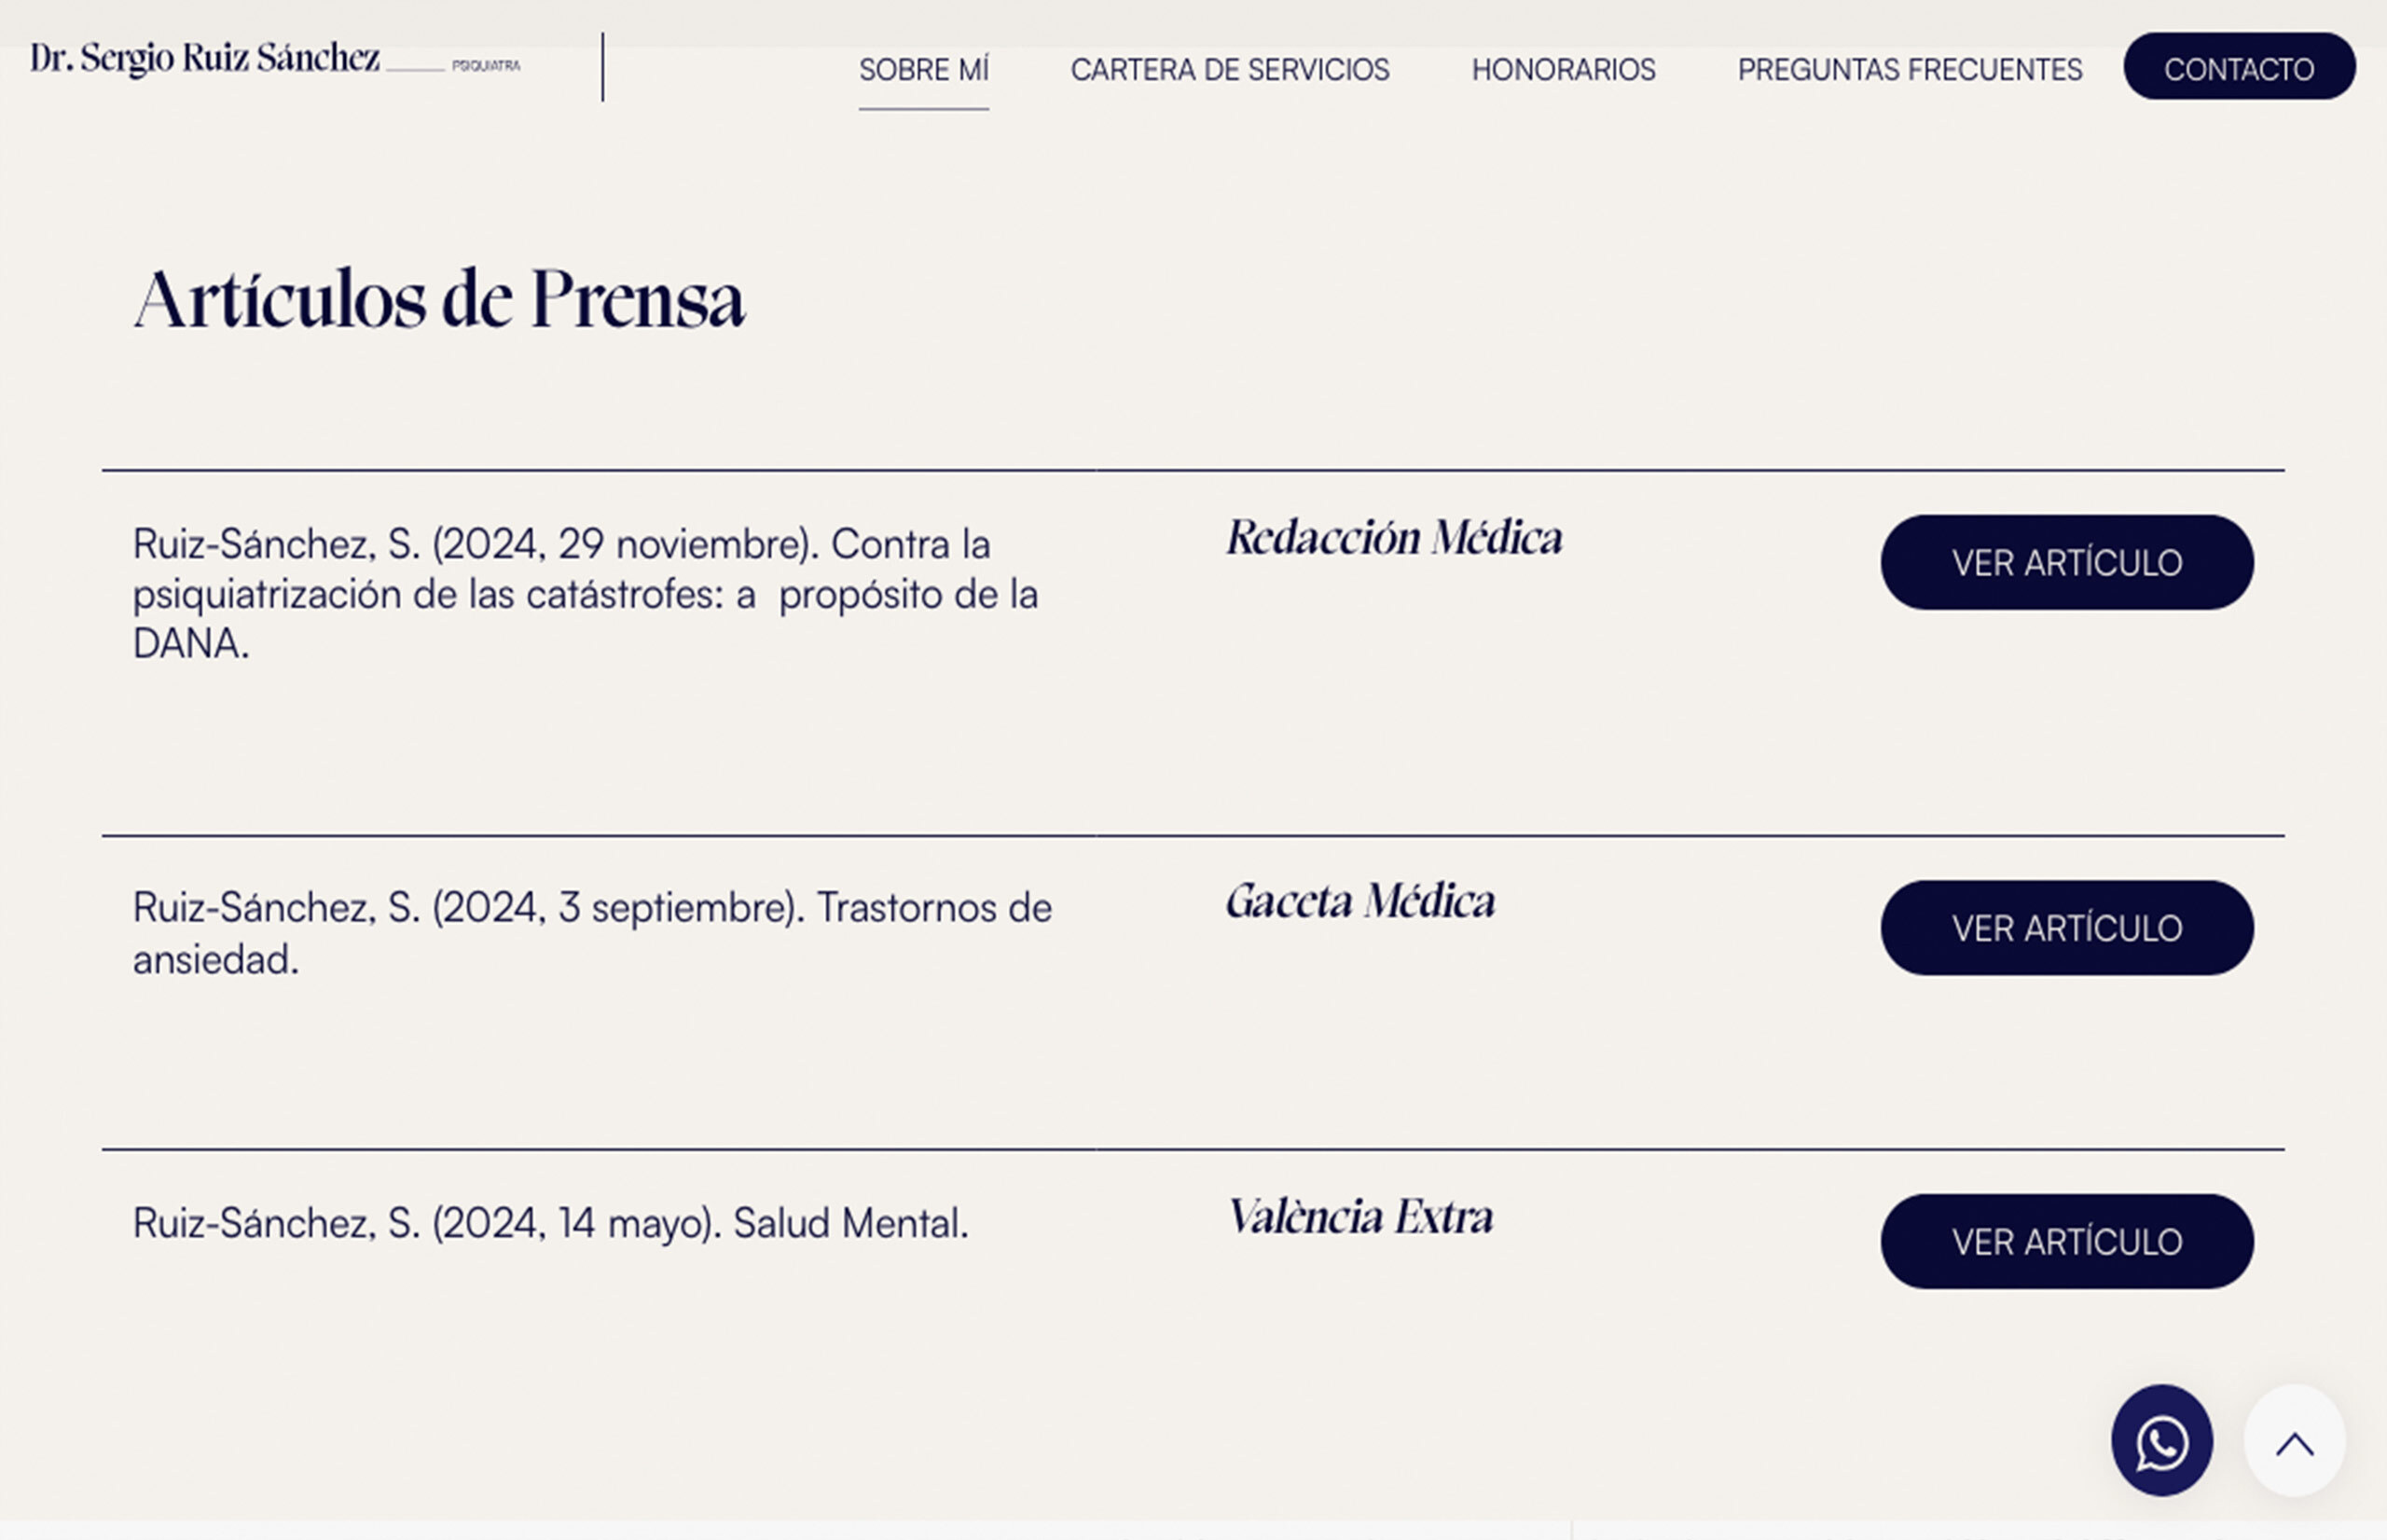Click the underline indicator below SOBRE MÍ
Screen dimensions: 2387x1540
(923, 108)
